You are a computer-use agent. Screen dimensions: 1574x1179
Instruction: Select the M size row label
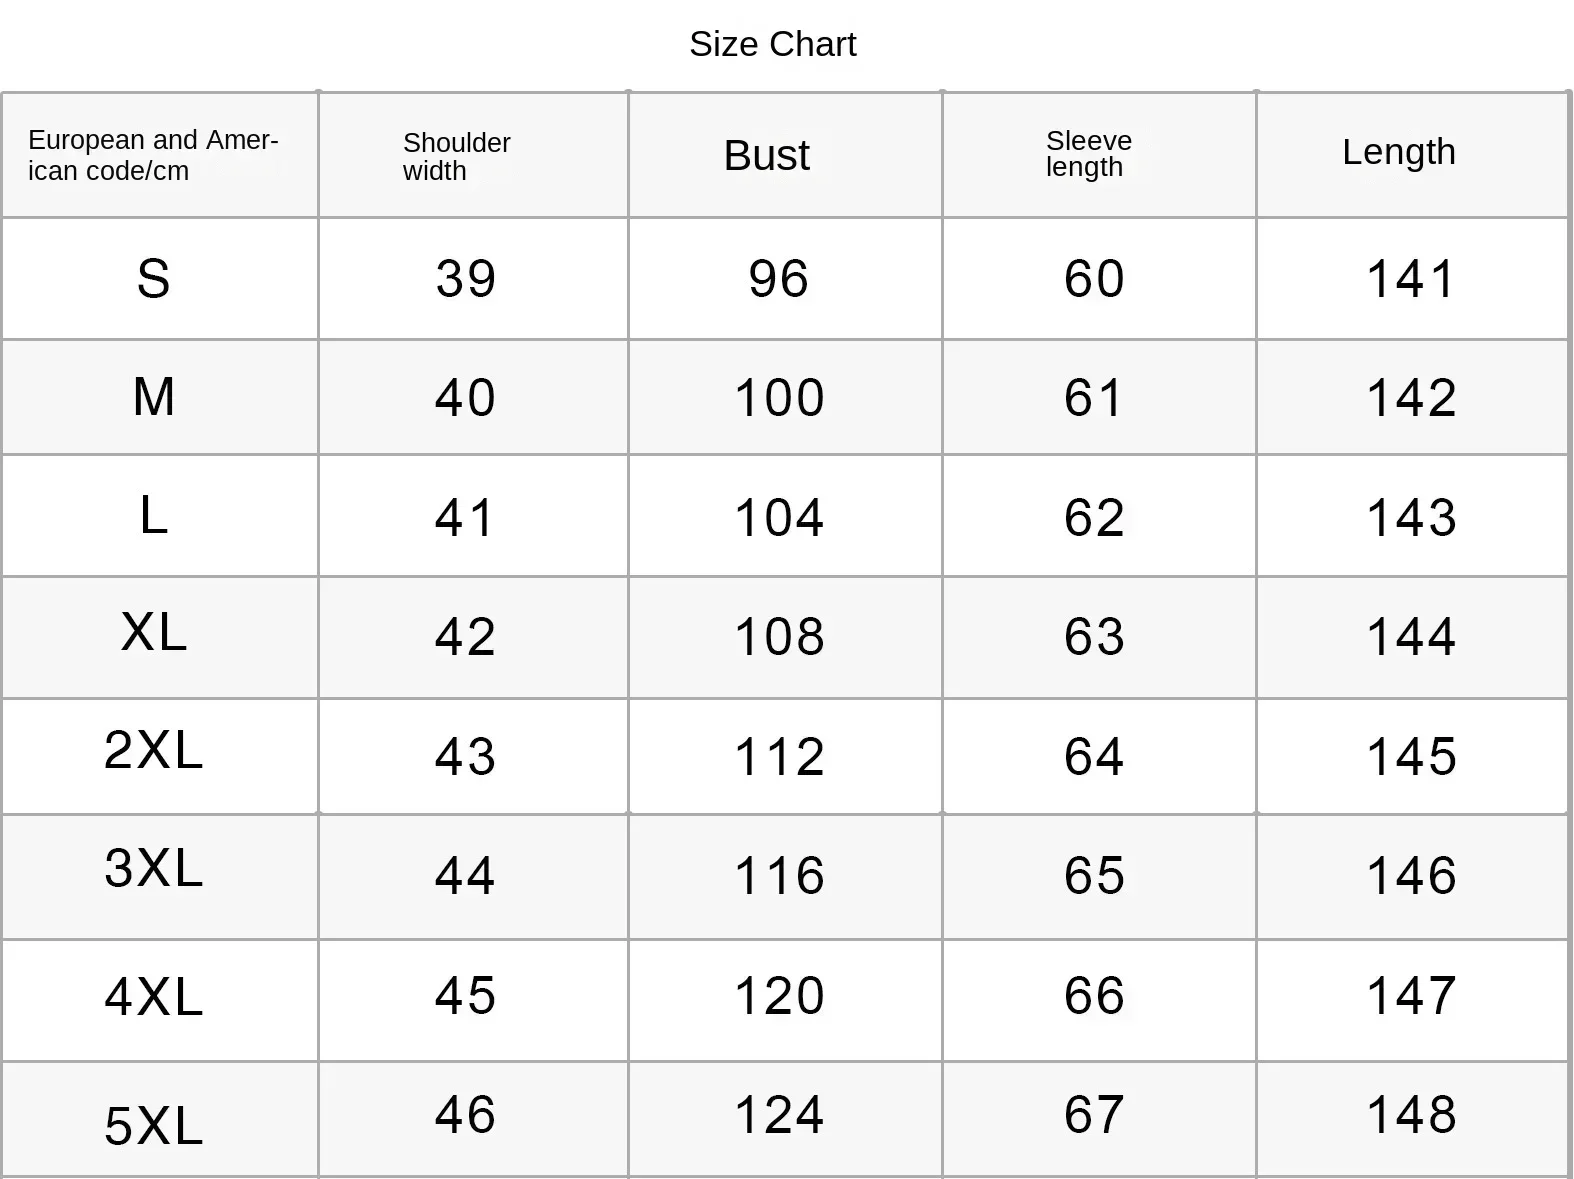coord(153,397)
